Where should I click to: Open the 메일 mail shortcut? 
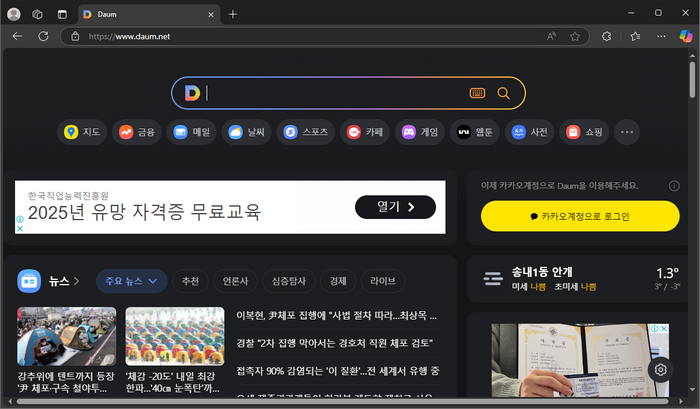point(192,132)
